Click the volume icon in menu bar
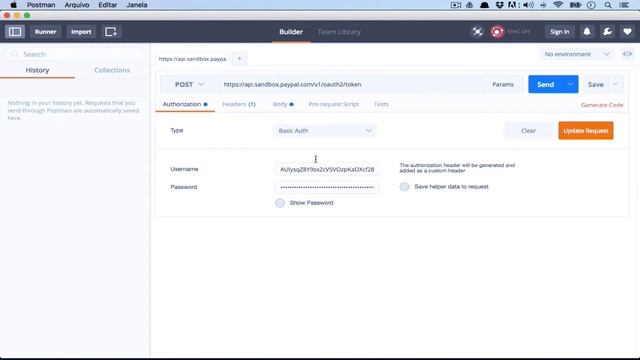 (528, 5)
